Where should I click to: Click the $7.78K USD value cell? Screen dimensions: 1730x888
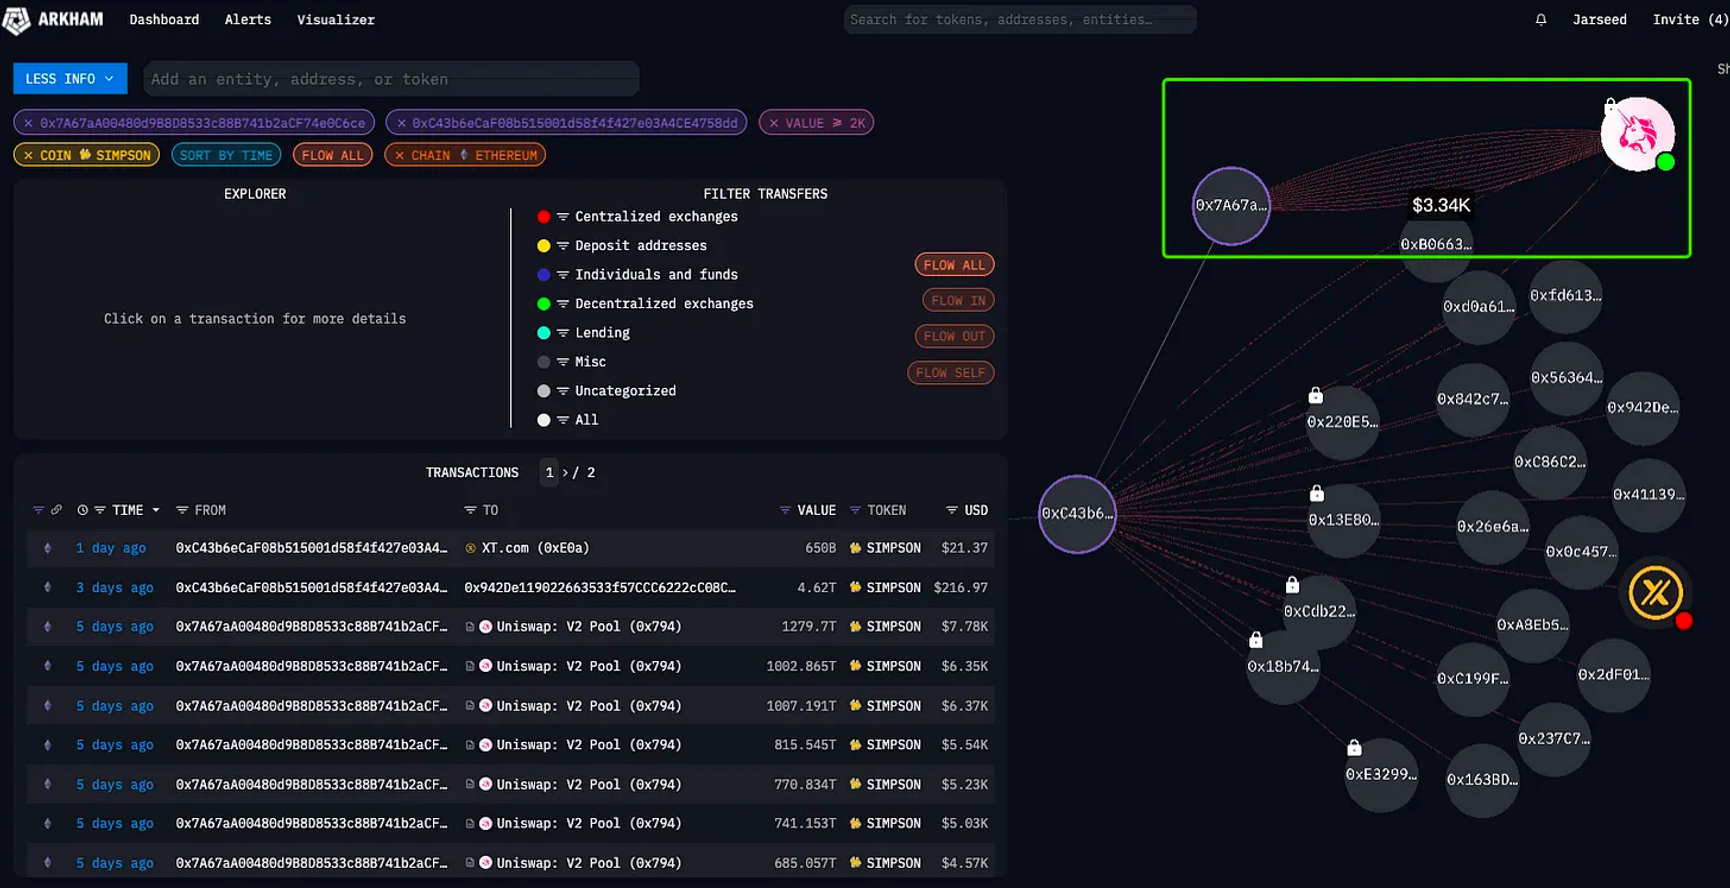(964, 627)
